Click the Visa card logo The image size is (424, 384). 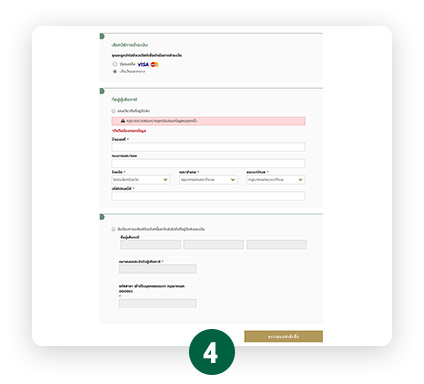[x=143, y=64]
